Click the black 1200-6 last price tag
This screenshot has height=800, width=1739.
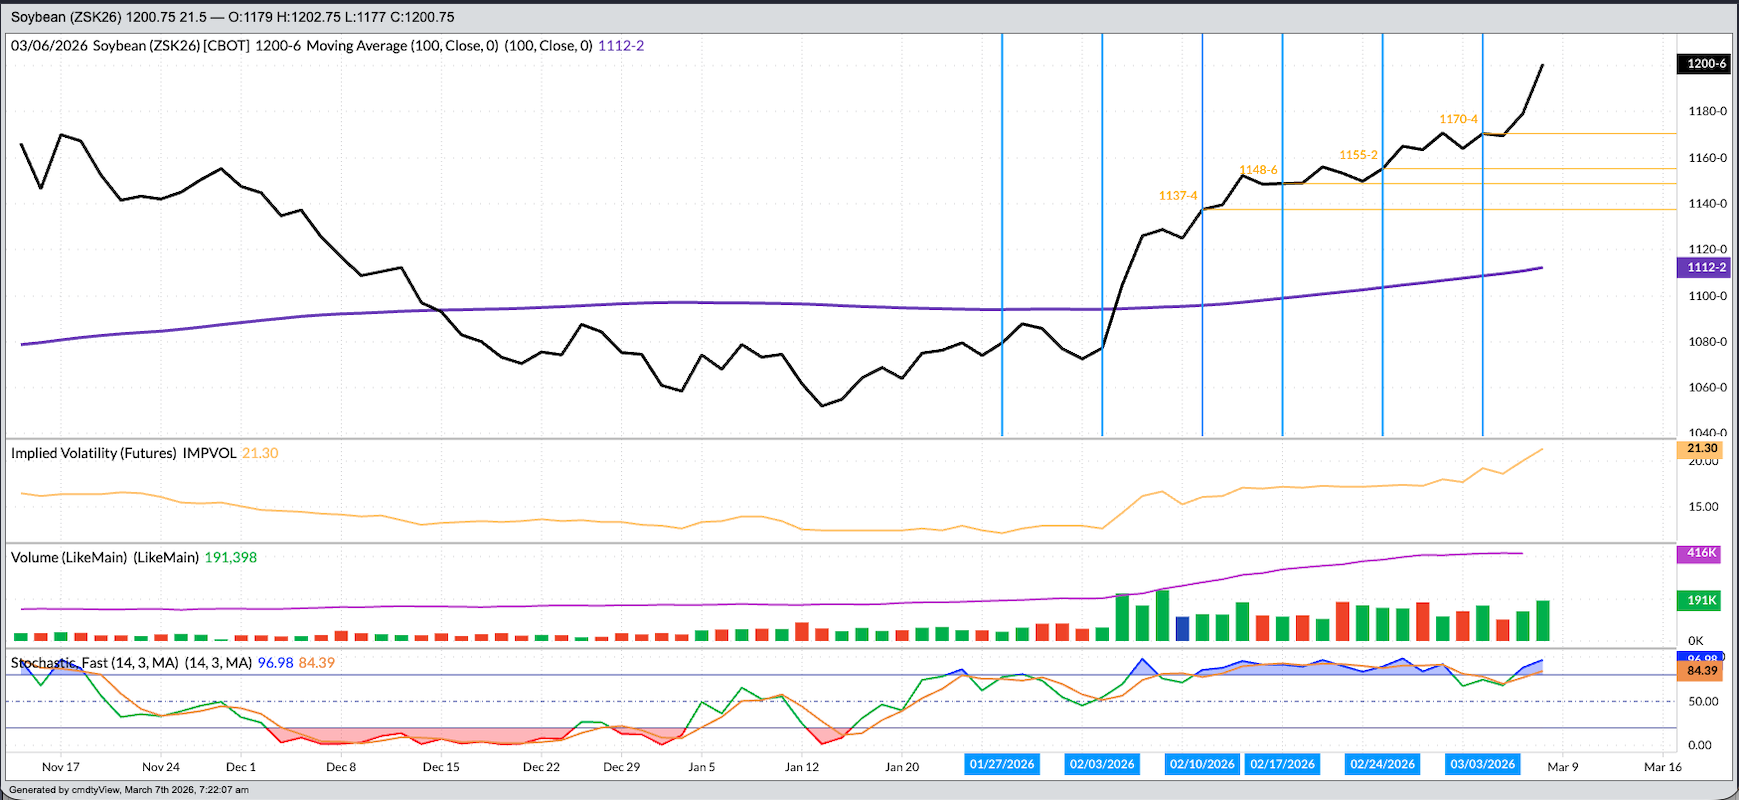pos(1706,64)
